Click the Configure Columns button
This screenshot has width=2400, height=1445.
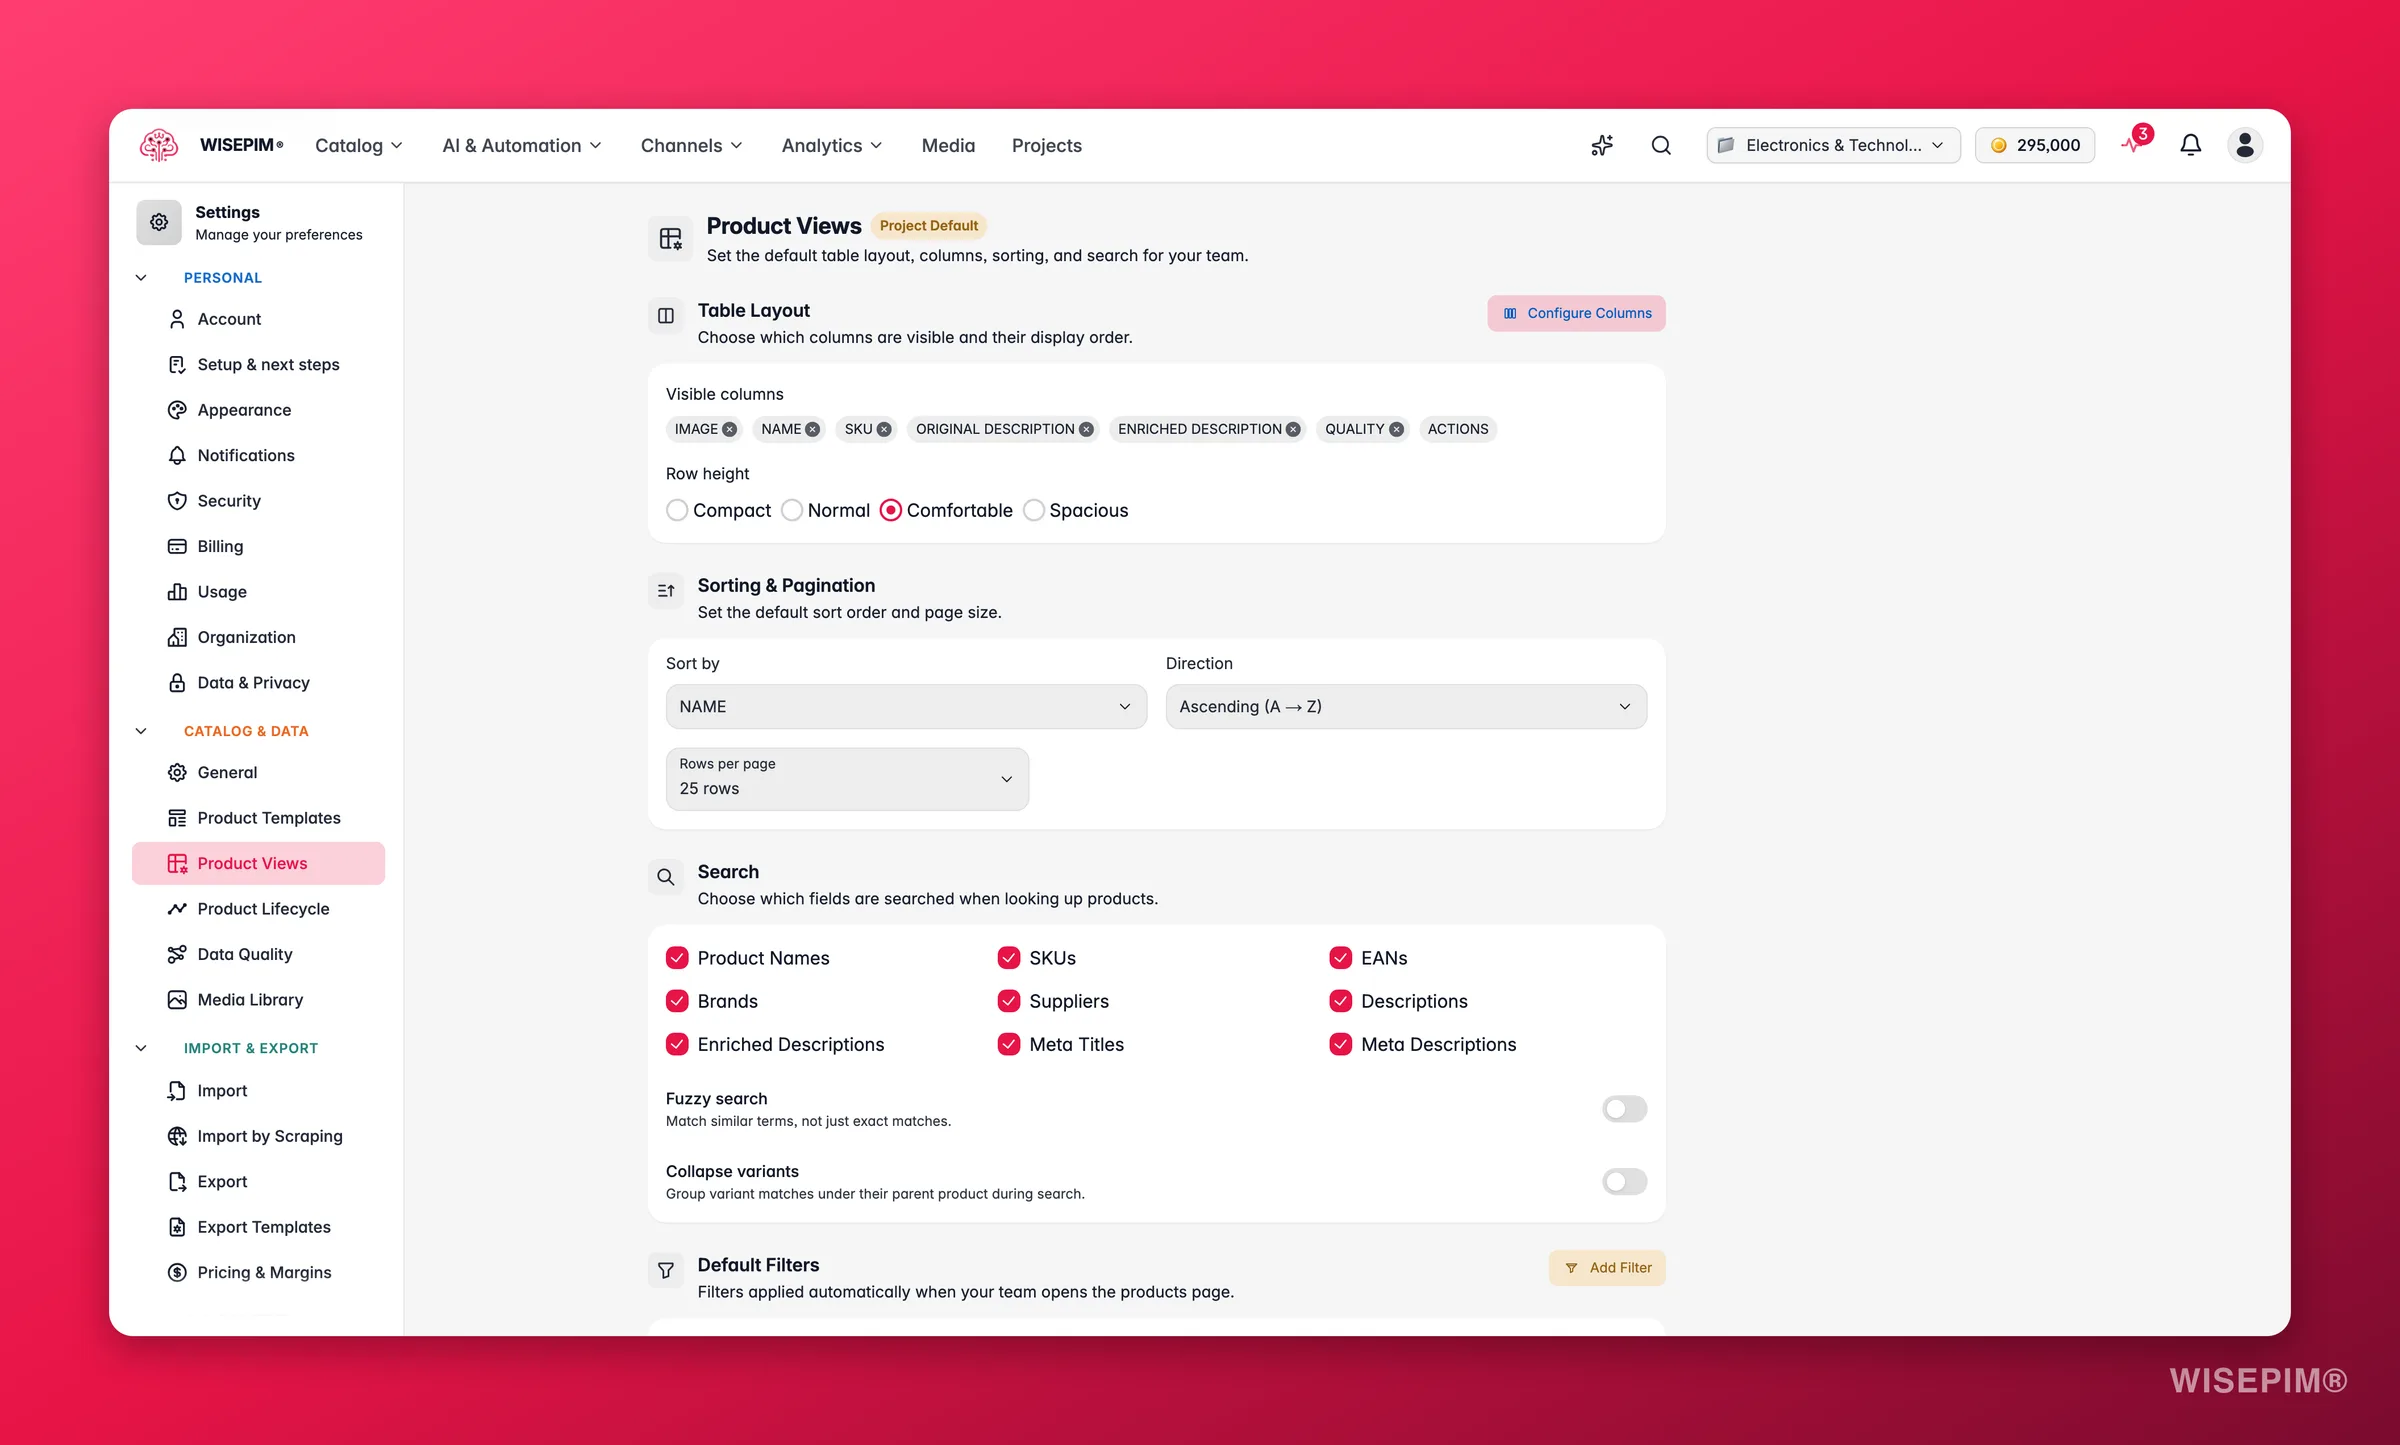click(x=1577, y=313)
